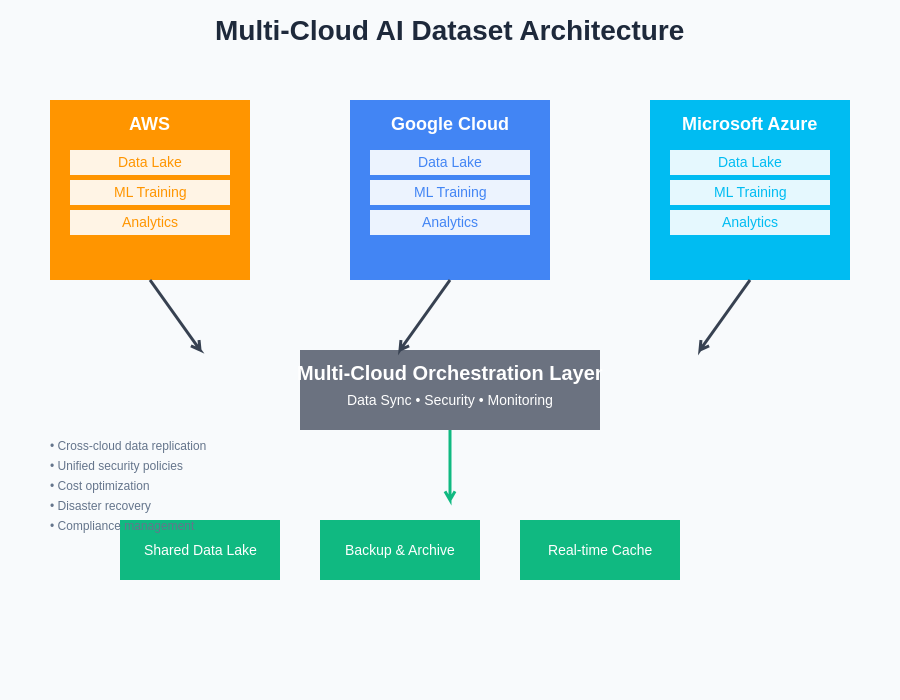Click Microsoft Azure Analytics box
This screenshot has width=900, height=700.
tap(750, 222)
